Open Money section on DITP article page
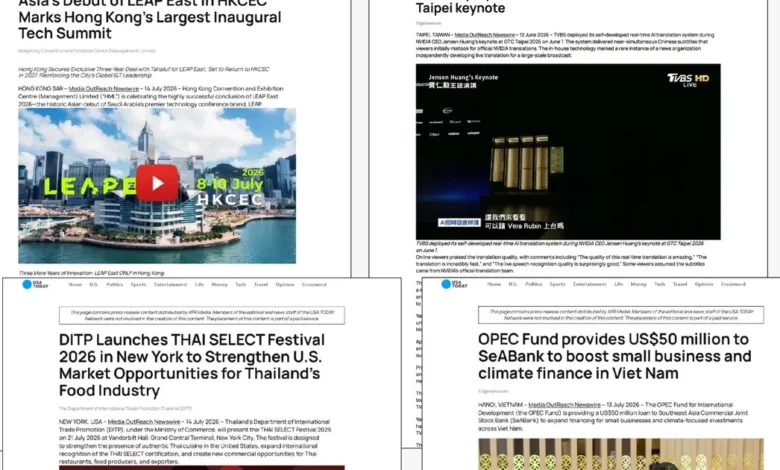This screenshot has height=470, width=780. (x=219, y=284)
